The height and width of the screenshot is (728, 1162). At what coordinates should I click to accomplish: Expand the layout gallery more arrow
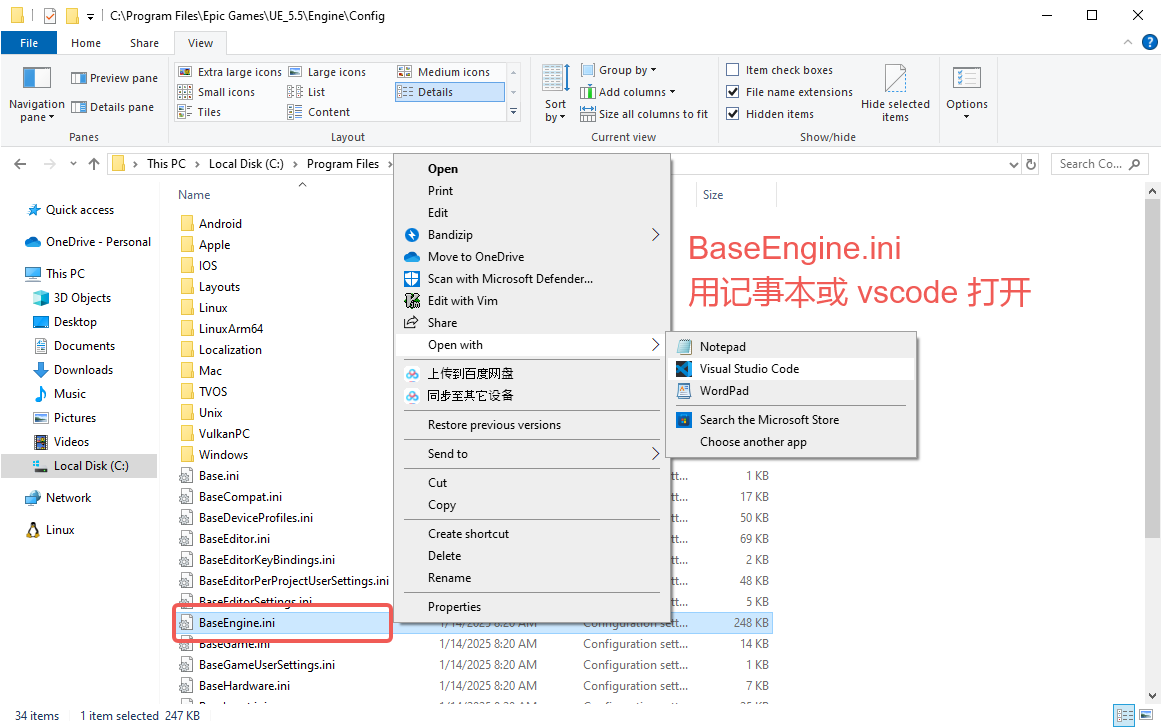click(x=514, y=112)
